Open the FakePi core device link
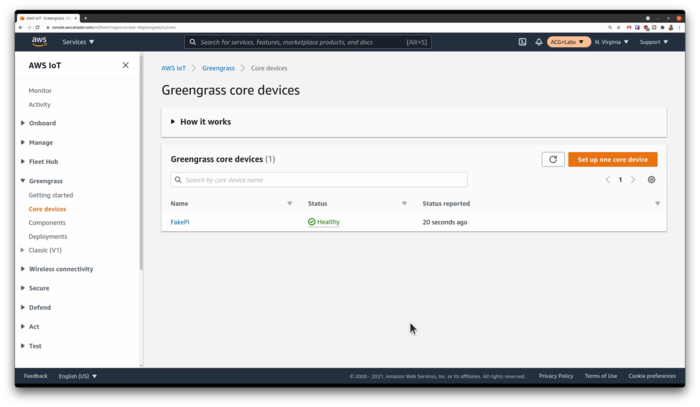Image resolution: width=700 pixels, height=407 pixels. 180,222
